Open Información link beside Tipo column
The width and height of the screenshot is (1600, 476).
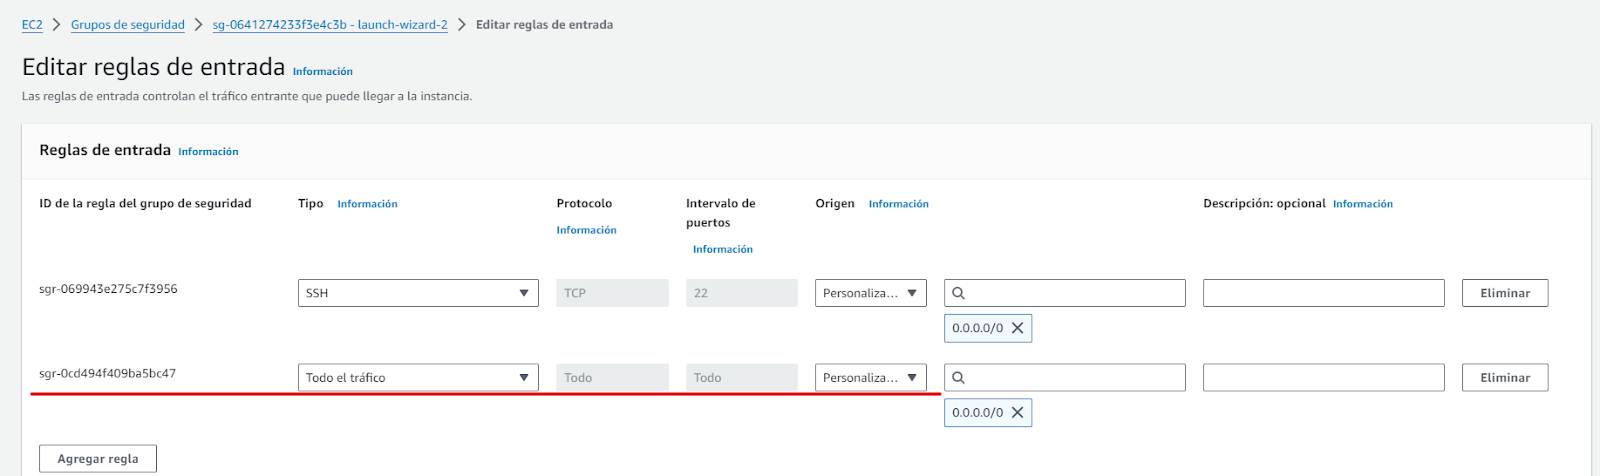(367, 204)
